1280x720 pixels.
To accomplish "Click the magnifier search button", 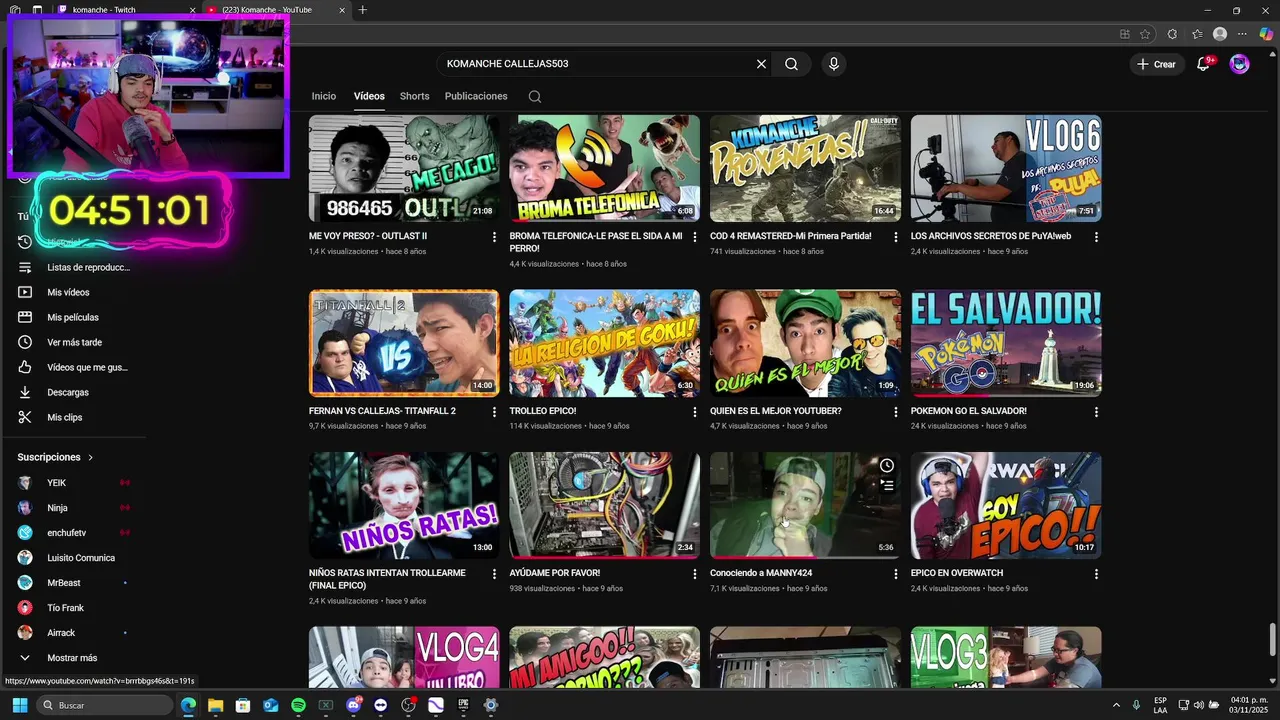I will point(791,64).
